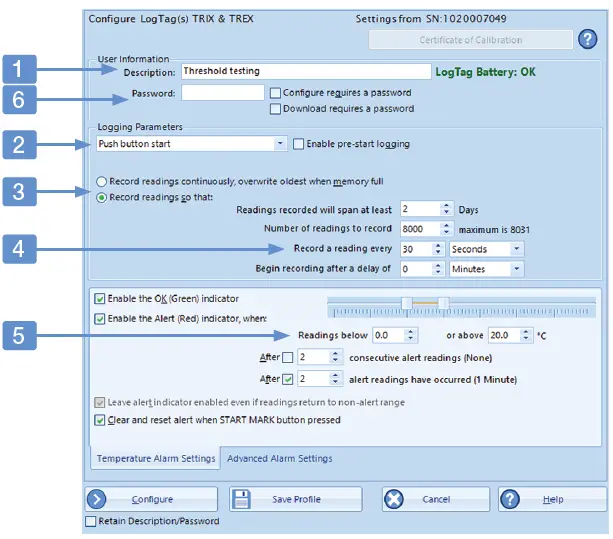Increase the Record a reading every value
This screenshot has height=539, width=613.
click(438, 245)
